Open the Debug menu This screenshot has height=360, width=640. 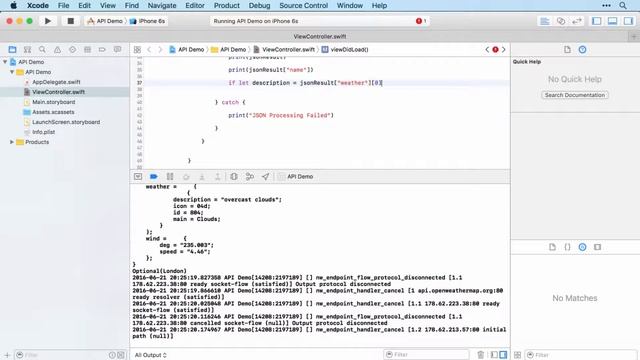[x=259, y=5]
